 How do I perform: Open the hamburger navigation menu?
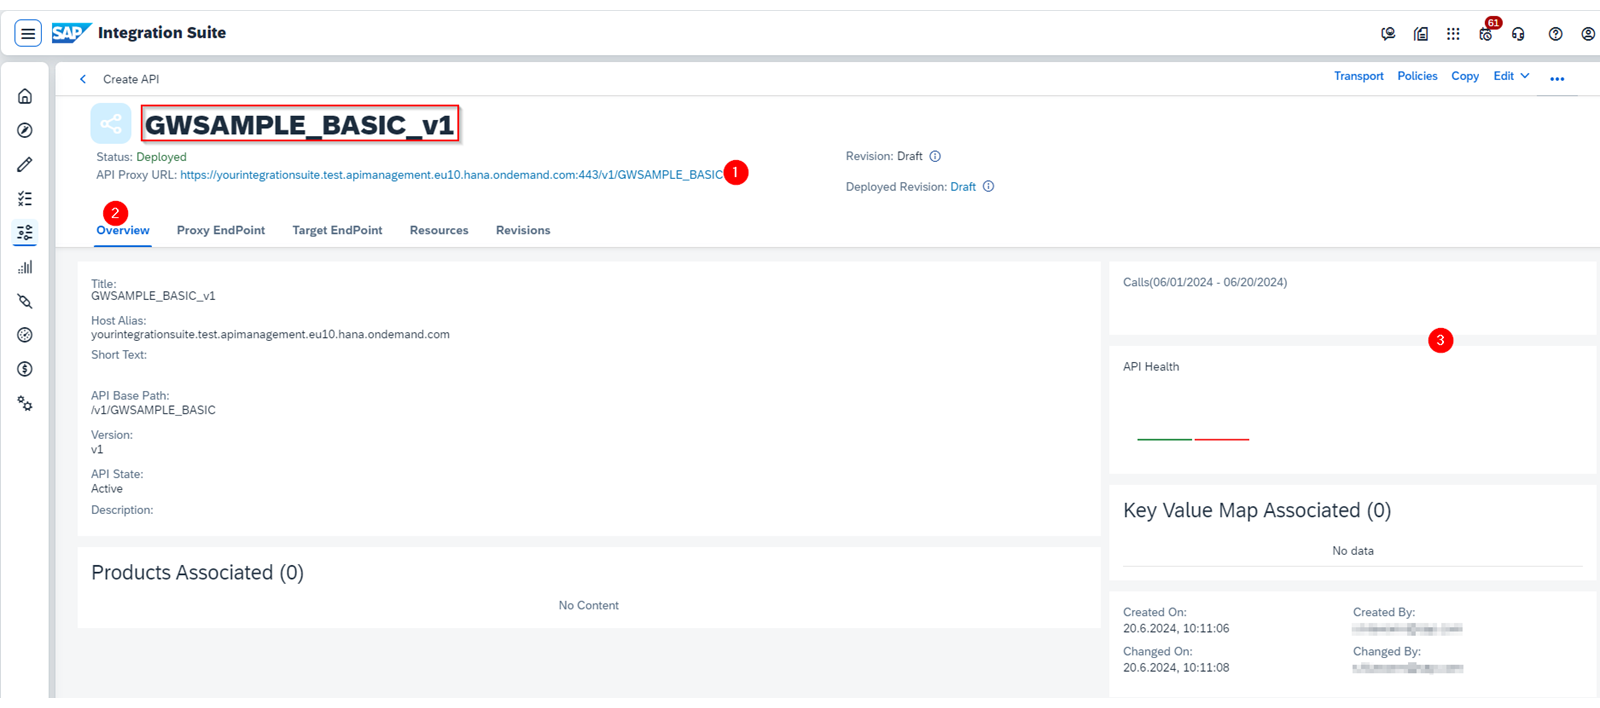28,33
